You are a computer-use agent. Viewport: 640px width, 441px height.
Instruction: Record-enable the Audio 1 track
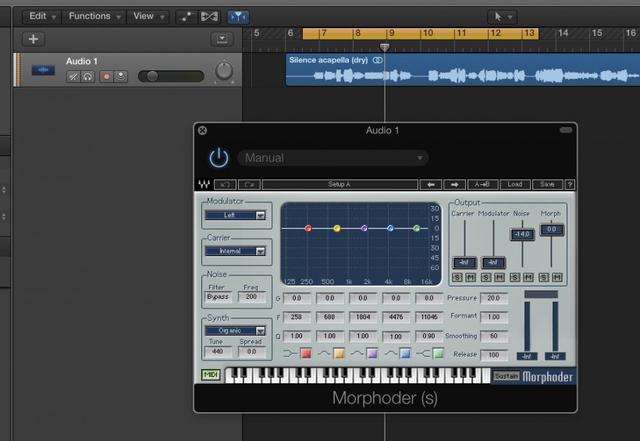click(x=107, y=76)
